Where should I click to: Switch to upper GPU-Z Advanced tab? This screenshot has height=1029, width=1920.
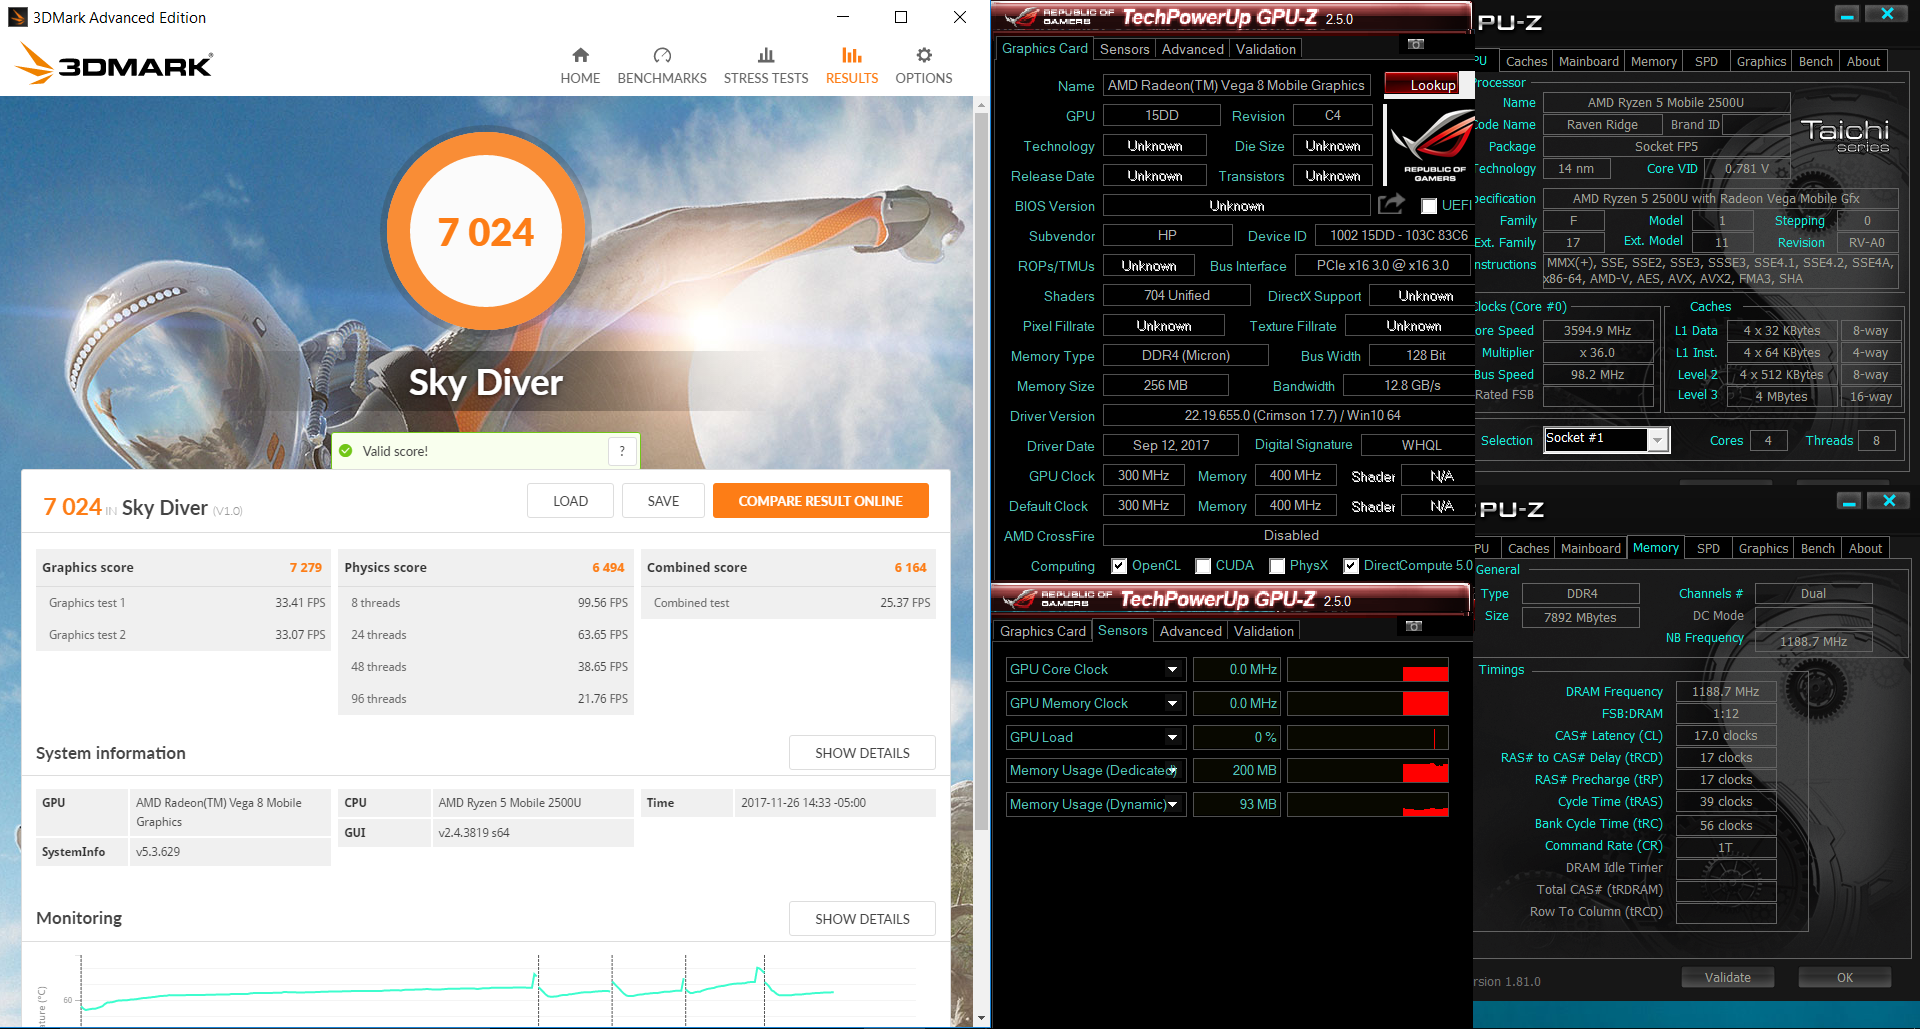tap(1192, 49)
